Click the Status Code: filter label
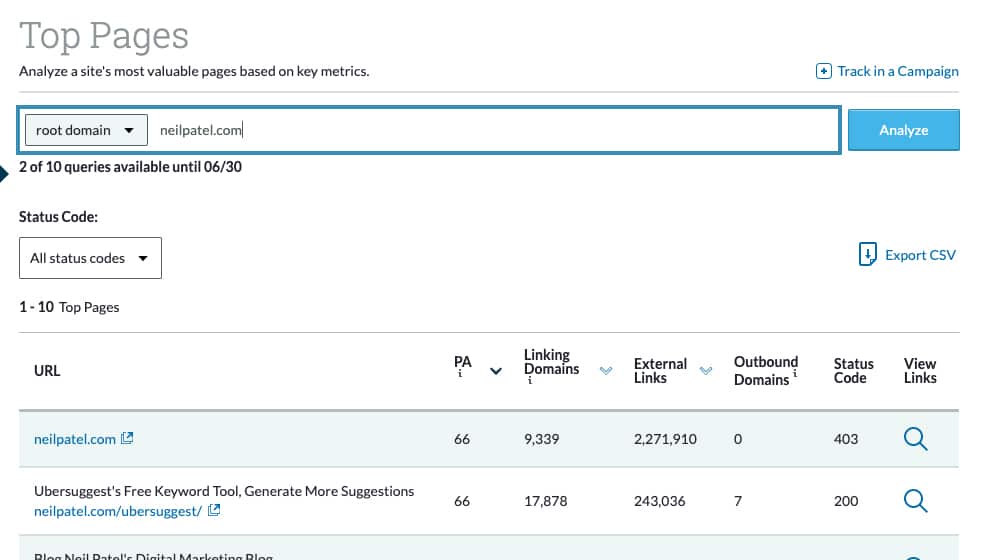The image size is (1000, 560). point(58,217)
